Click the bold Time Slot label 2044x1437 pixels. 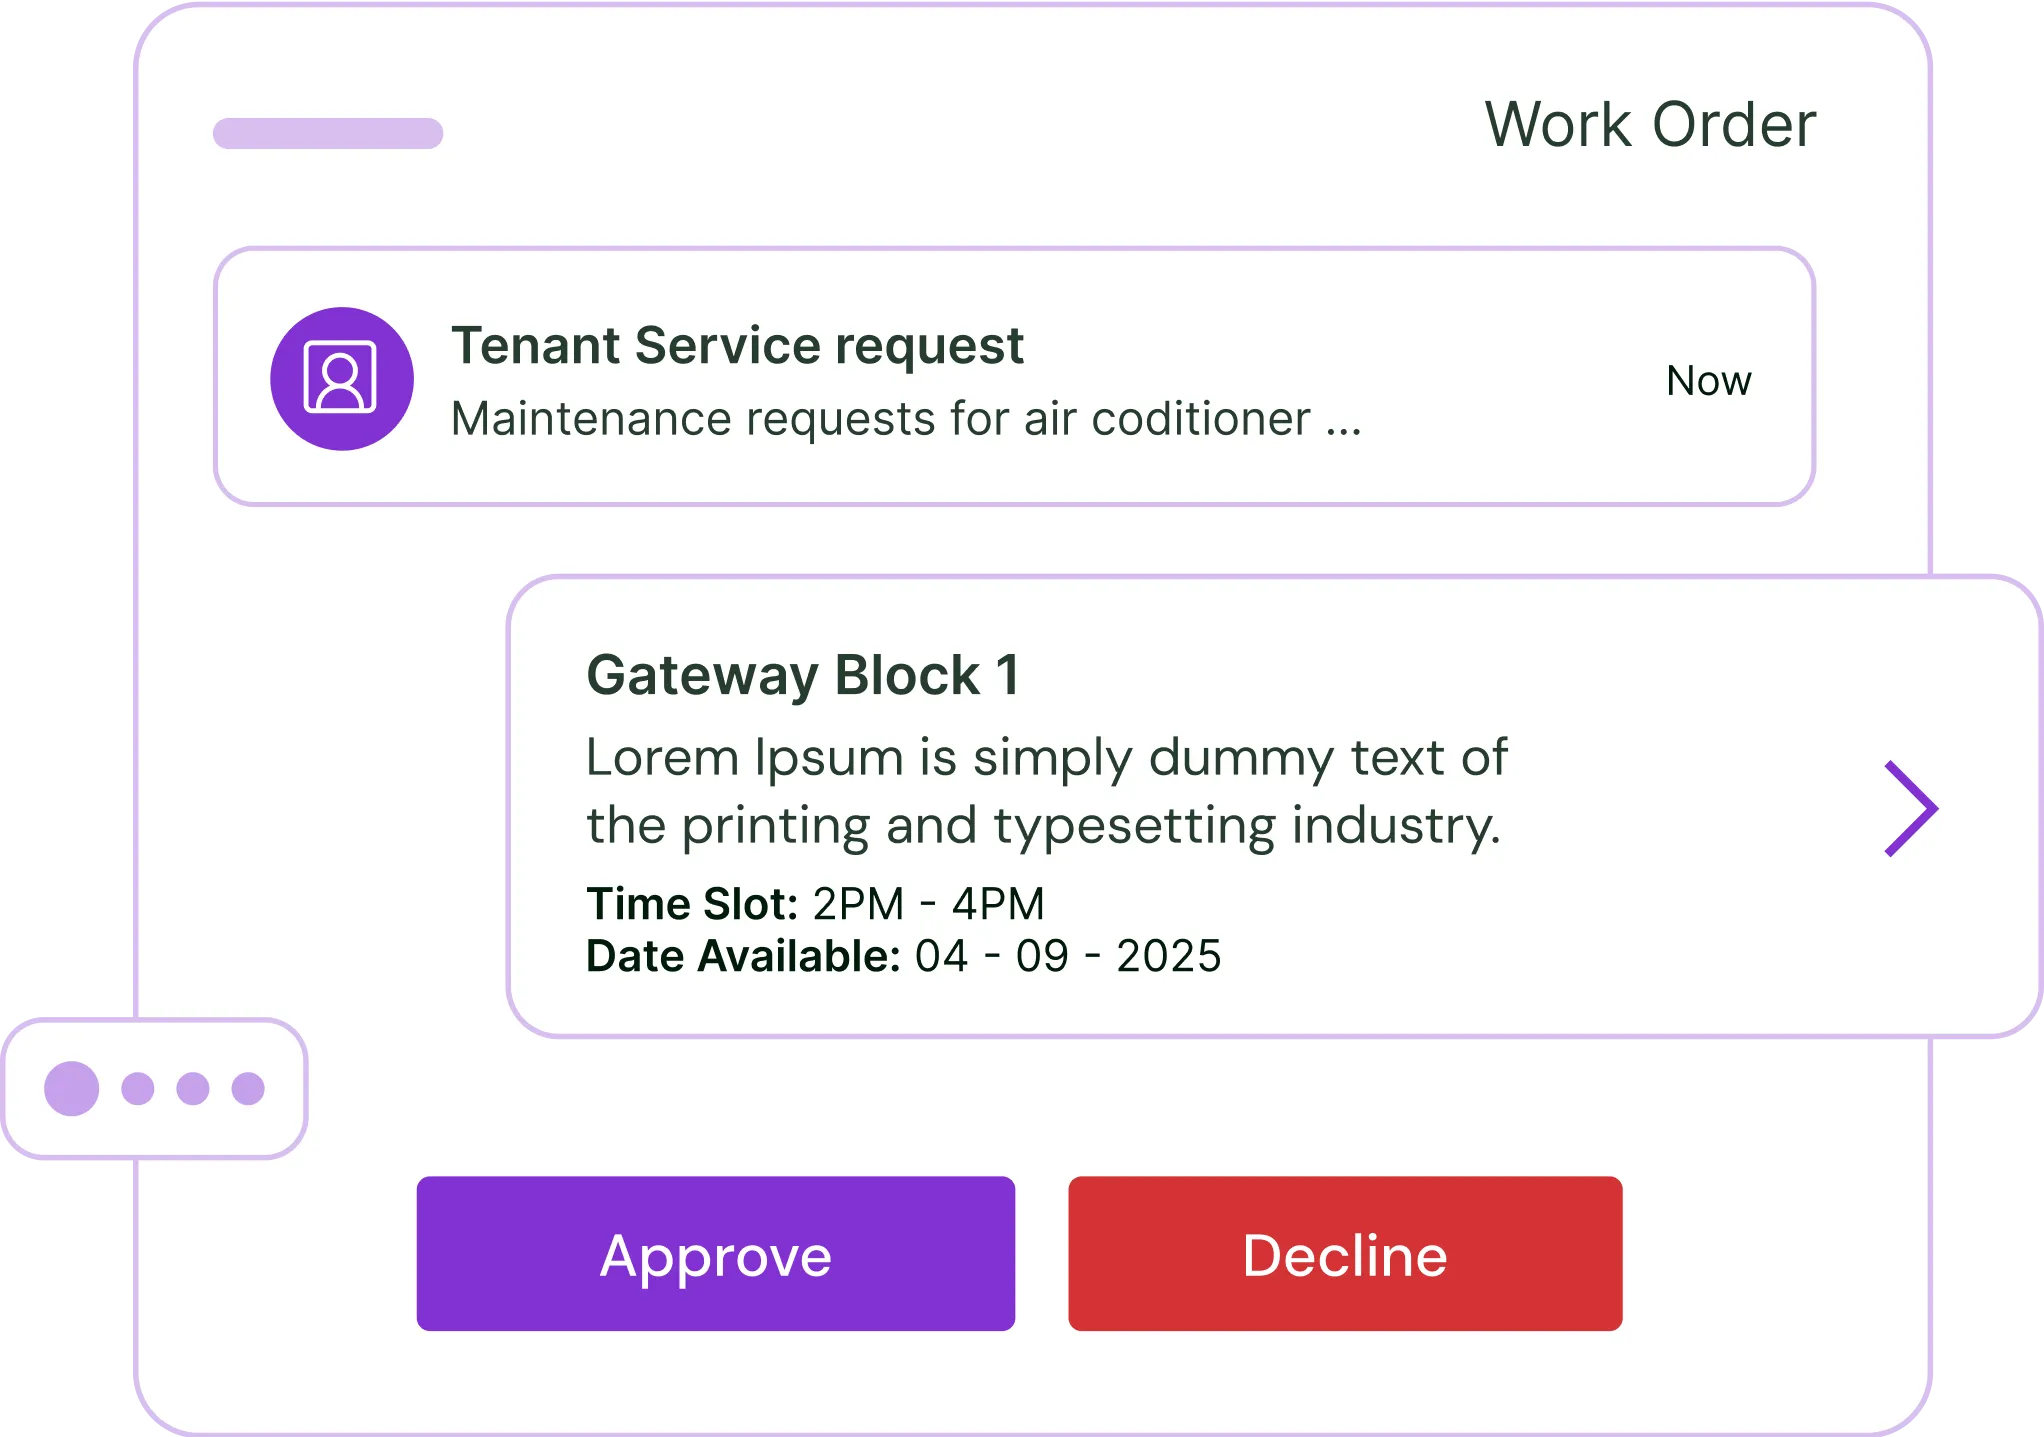click(x=692, y=904)
